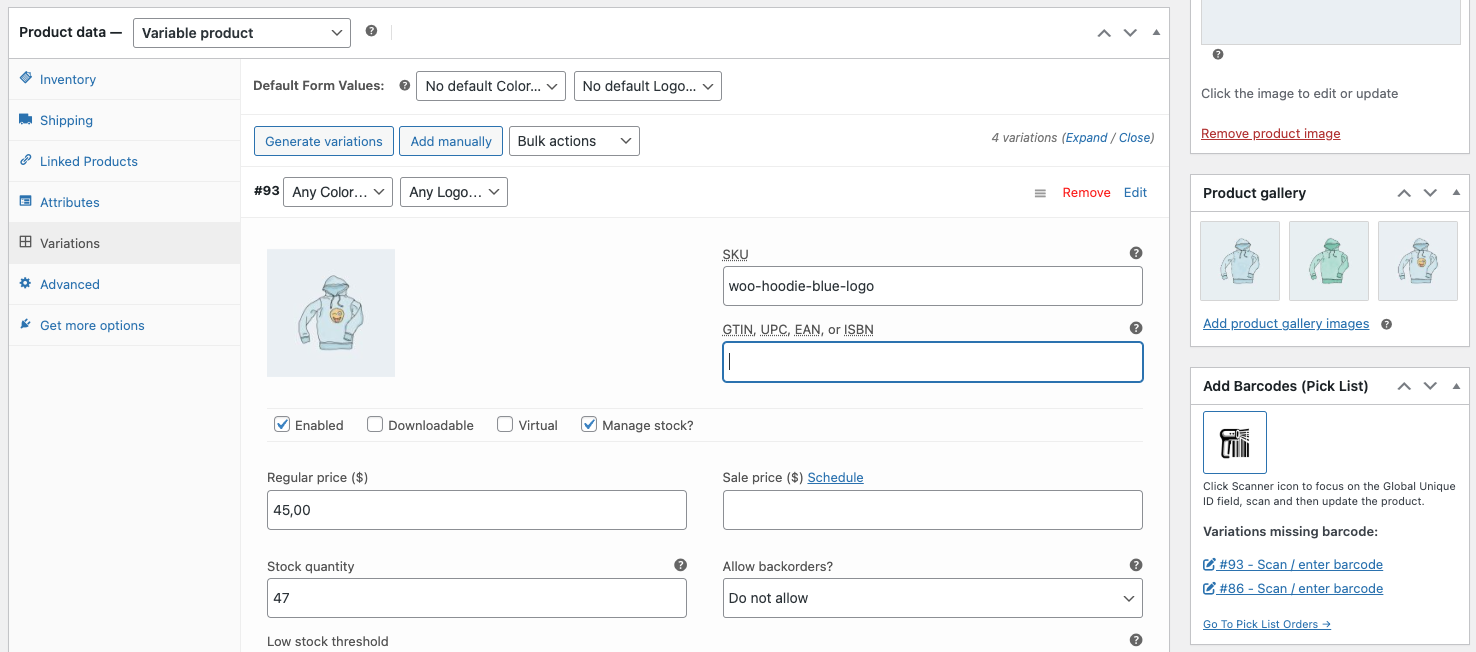
Task: Click the drag-handle icon on variation #93
Action: click(x=1039, y=192)
